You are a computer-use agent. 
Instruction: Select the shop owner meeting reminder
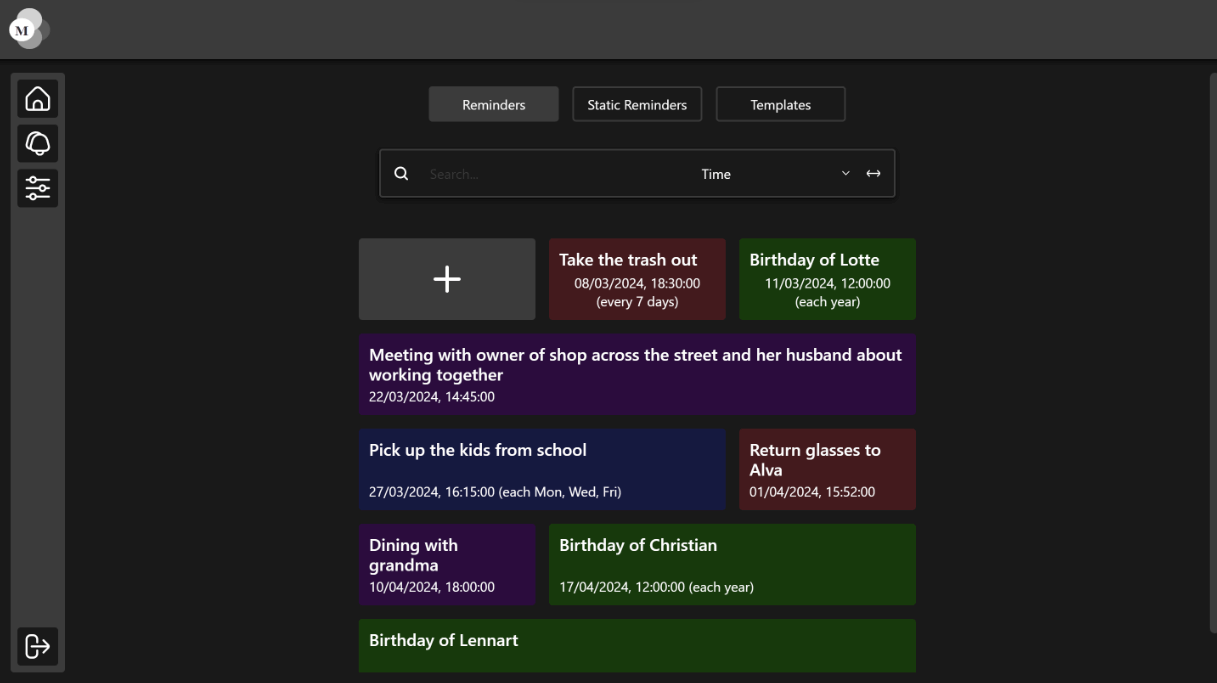coord(637,375)
